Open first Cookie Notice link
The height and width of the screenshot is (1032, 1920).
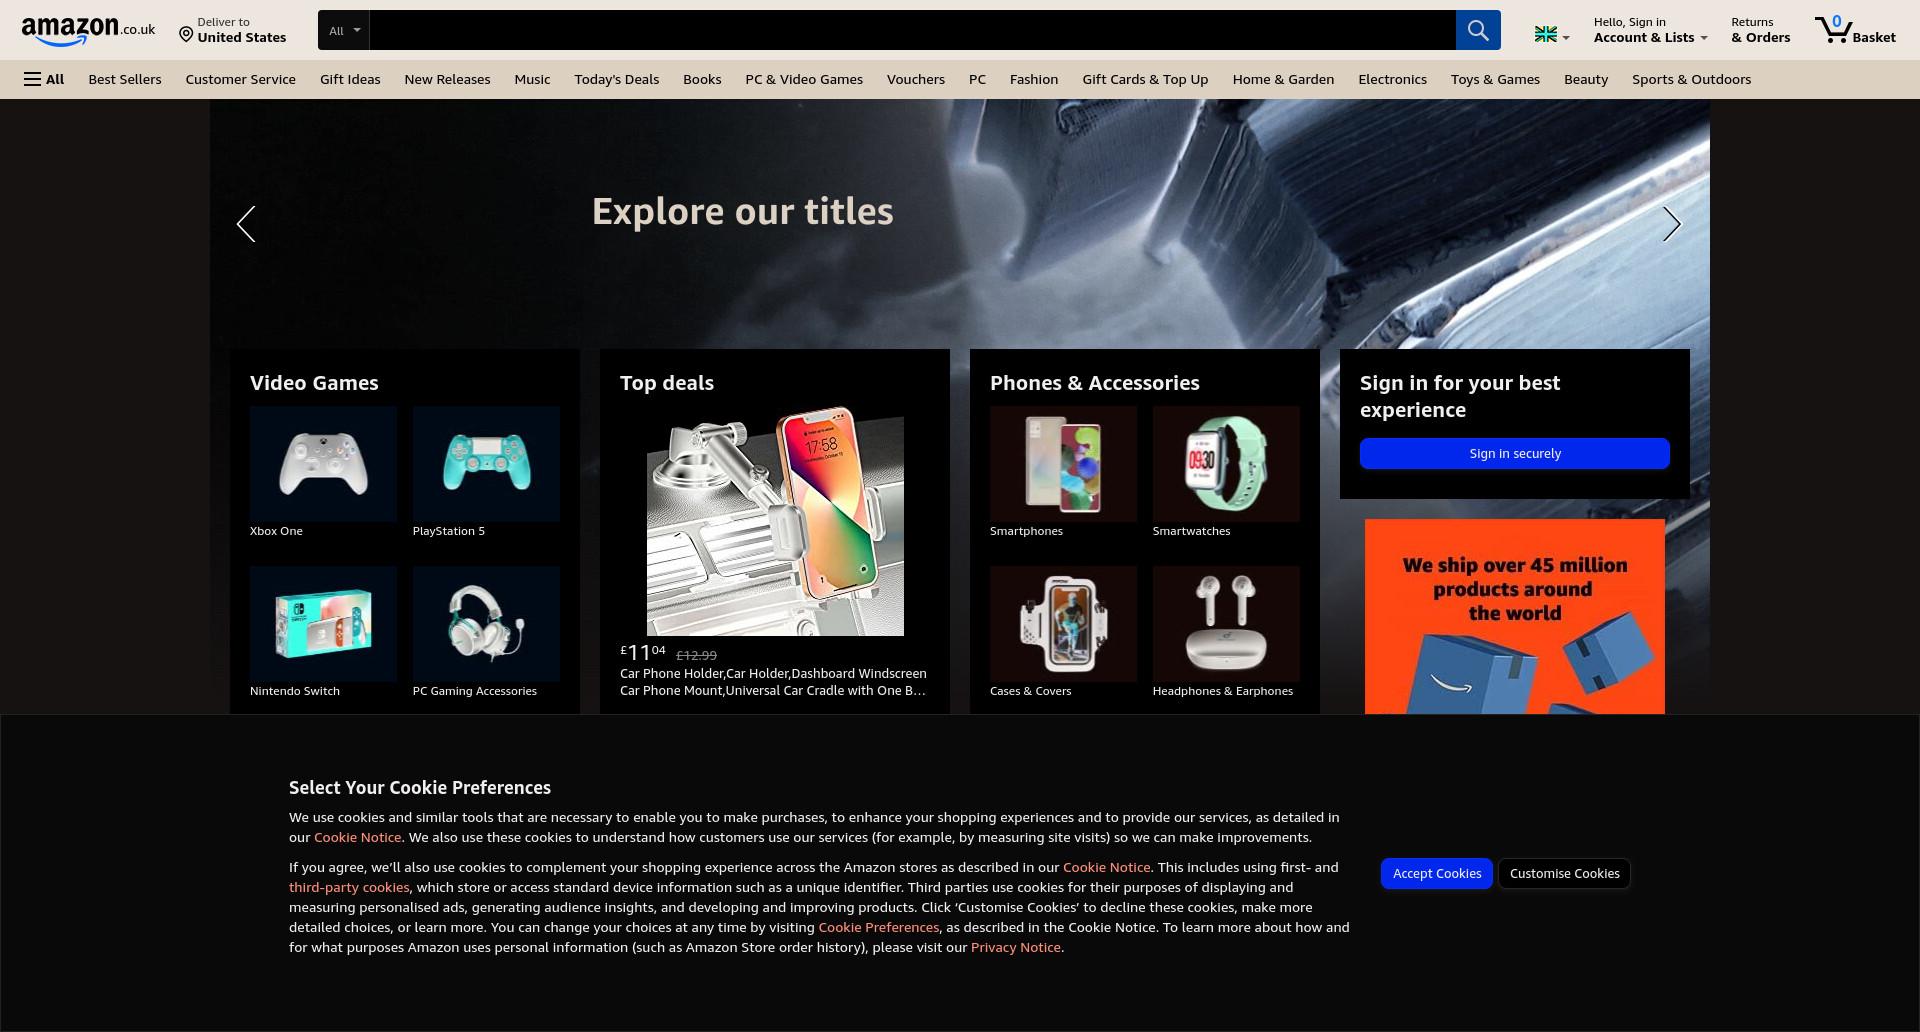point(357,837)
